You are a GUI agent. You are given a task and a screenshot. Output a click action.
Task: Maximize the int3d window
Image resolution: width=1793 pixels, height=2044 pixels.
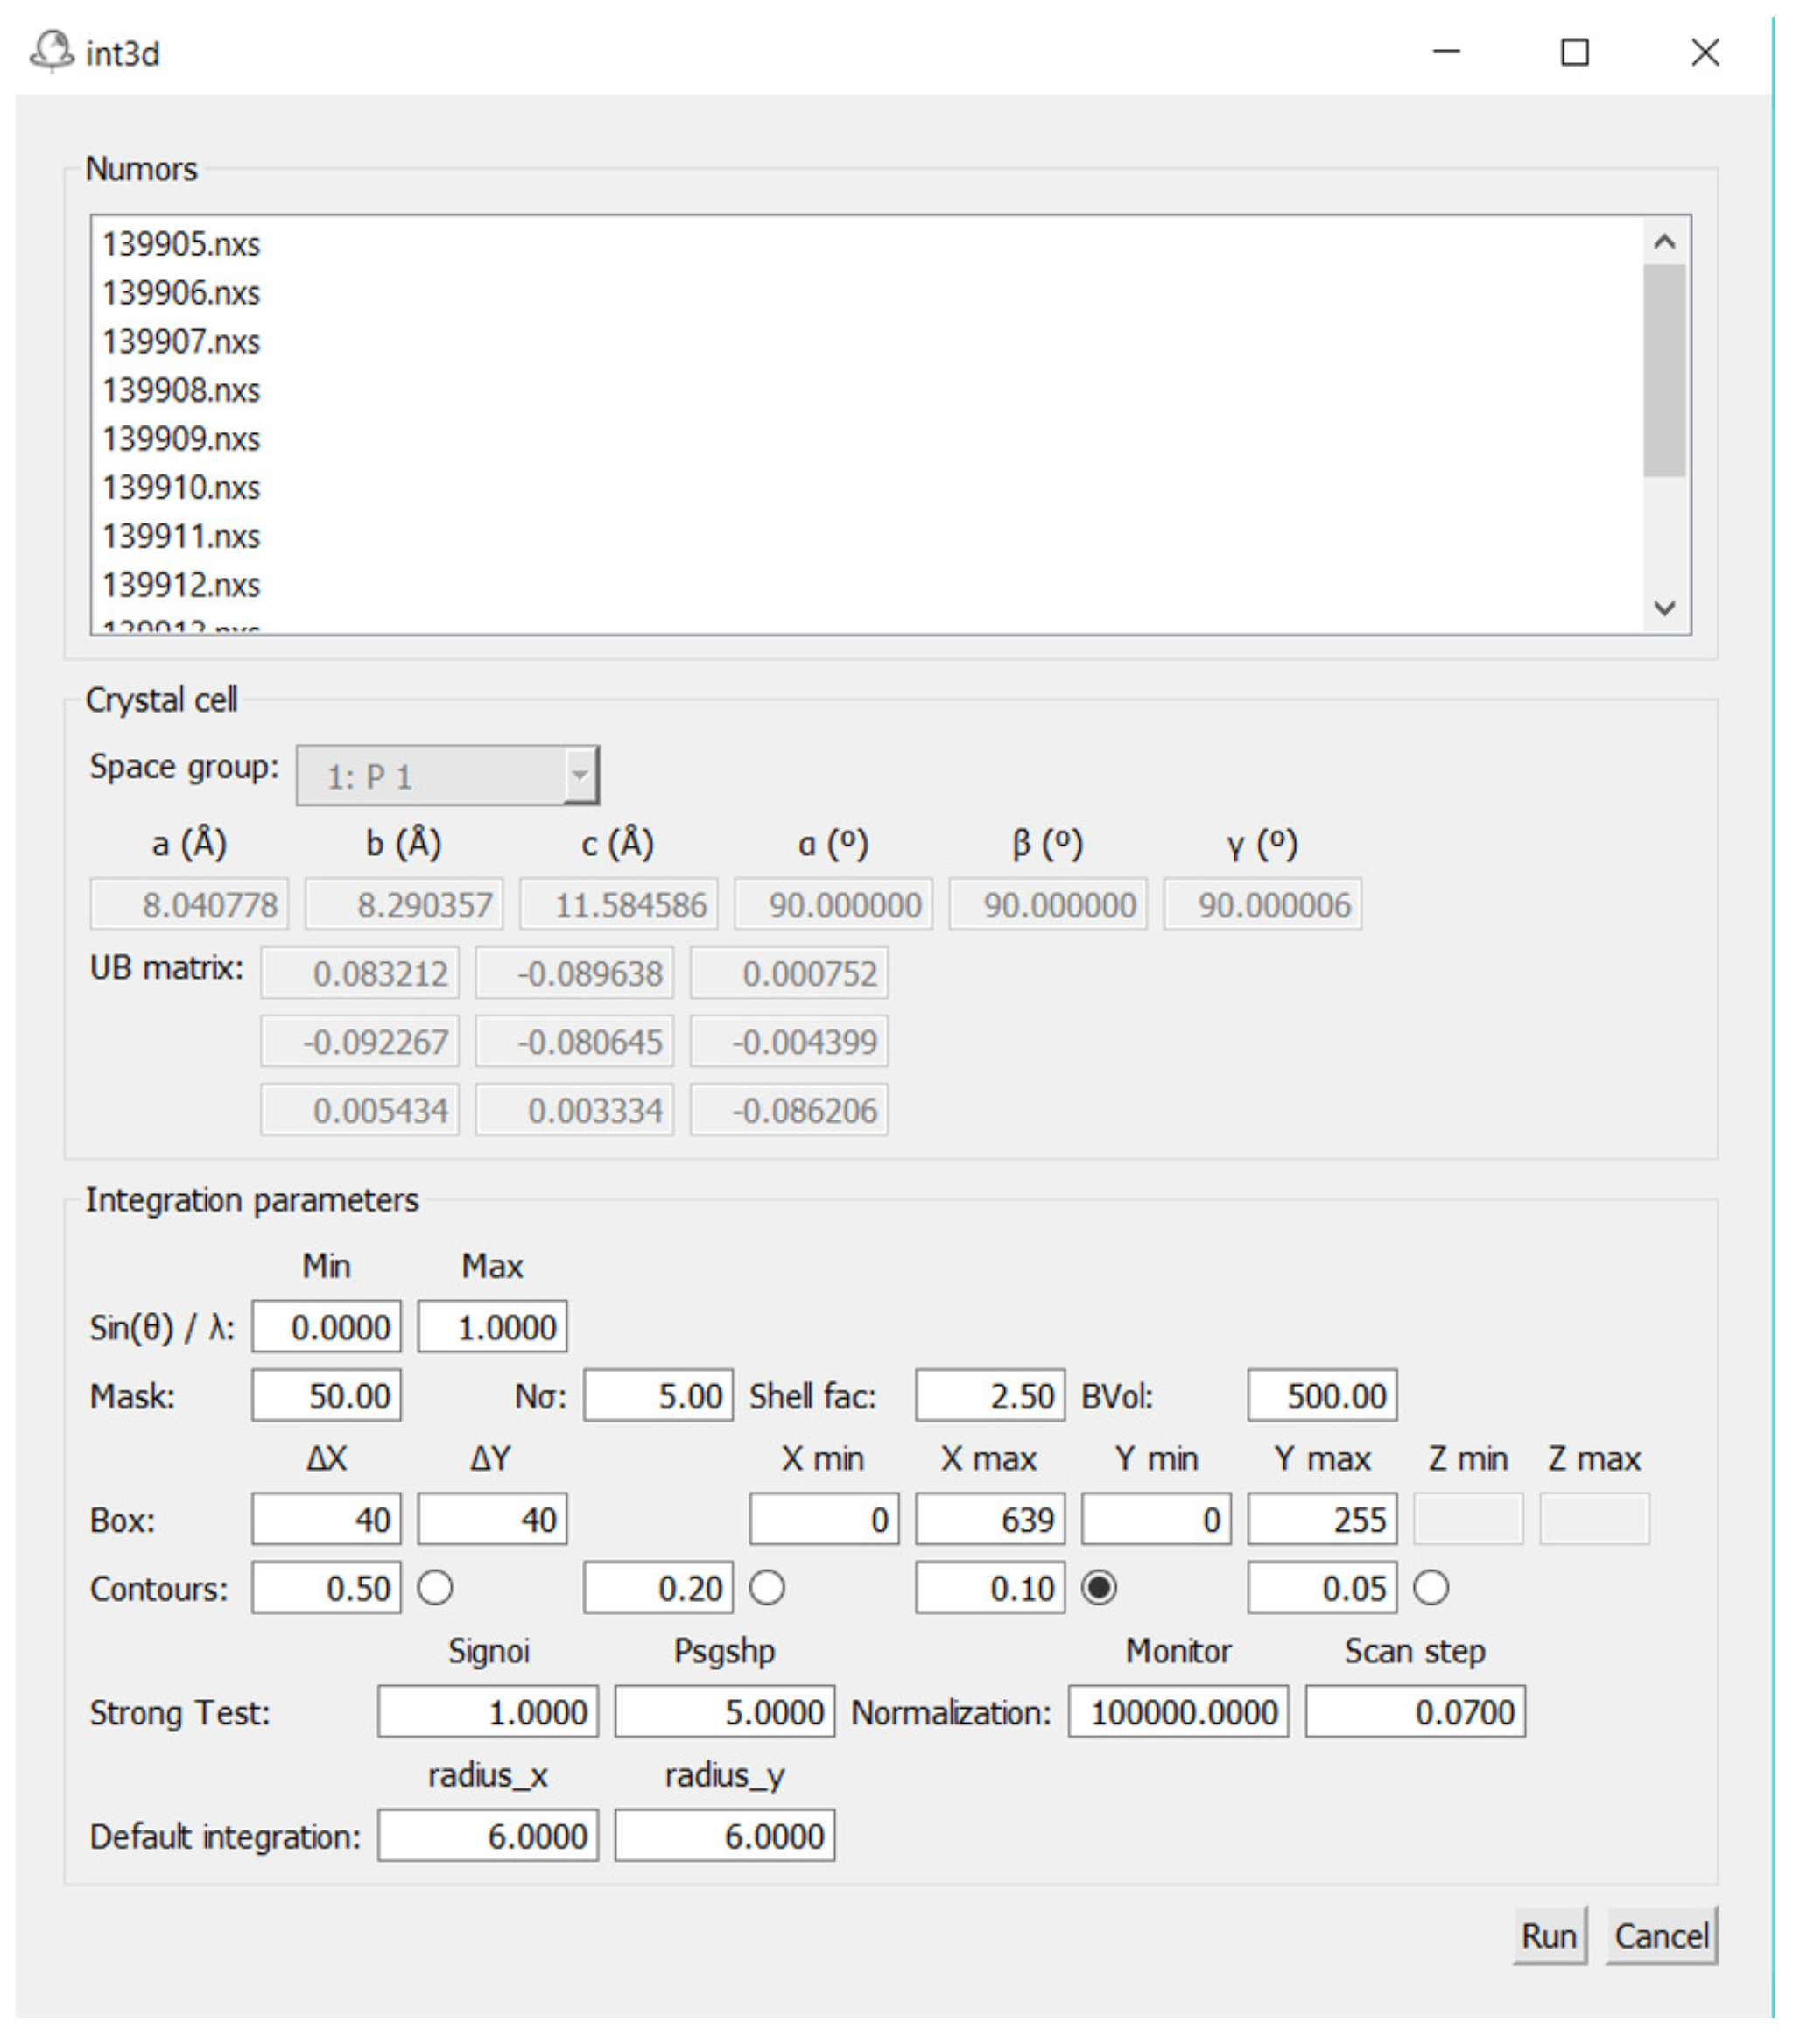click(x=1575, y=52)
